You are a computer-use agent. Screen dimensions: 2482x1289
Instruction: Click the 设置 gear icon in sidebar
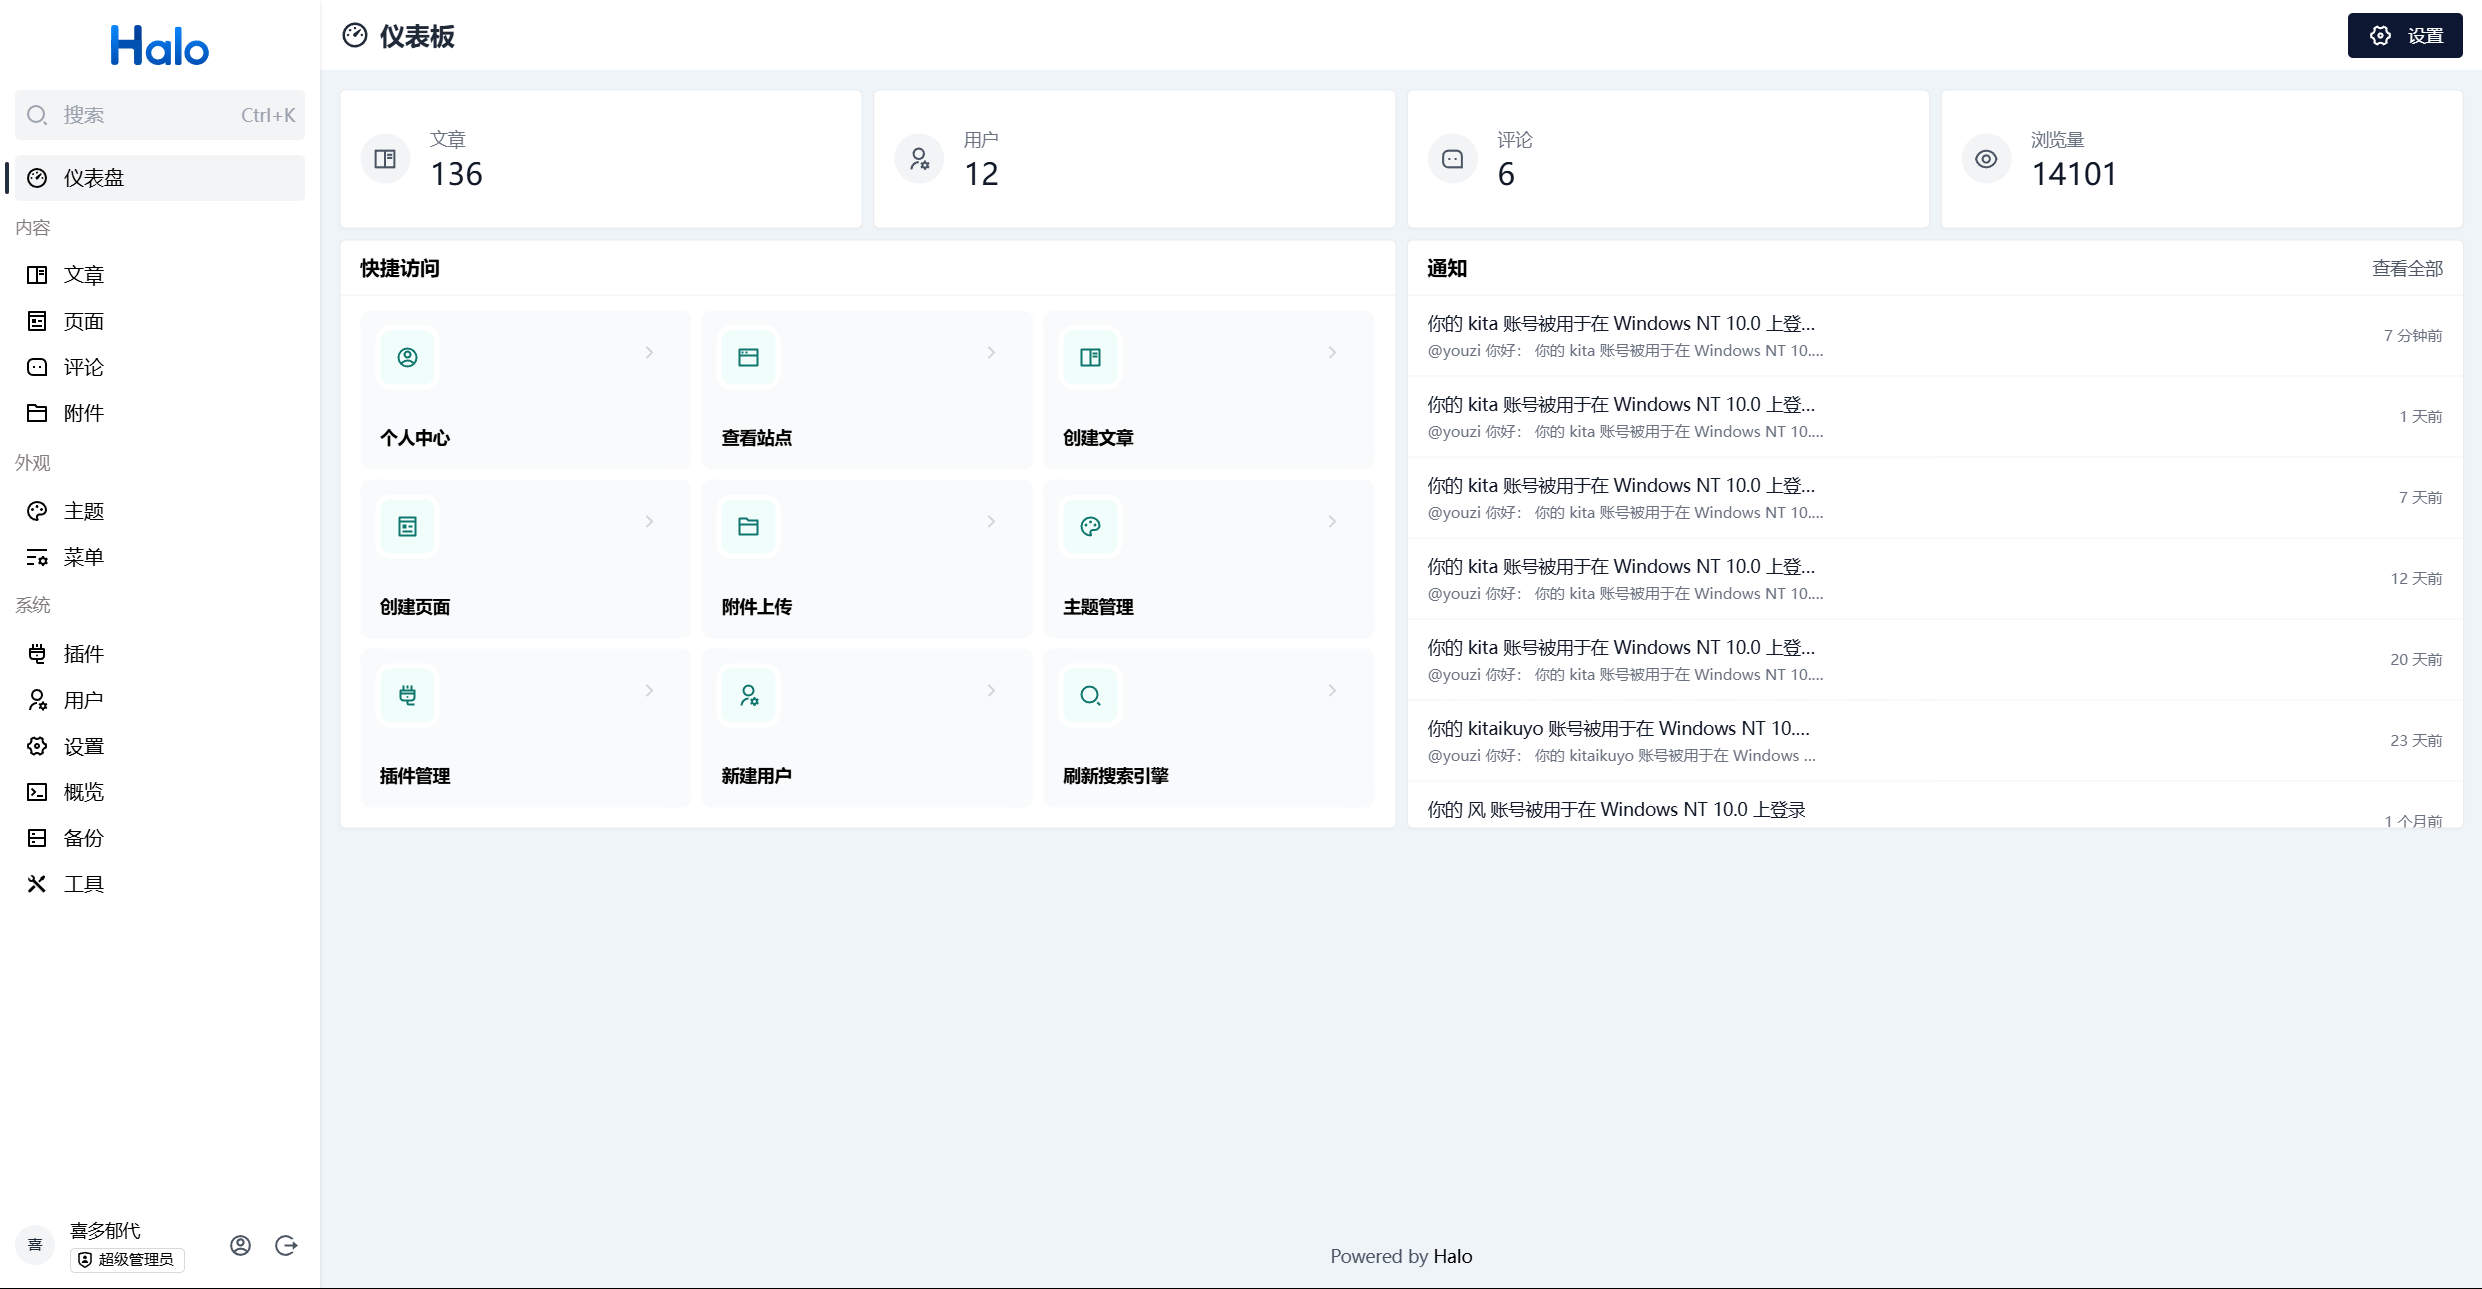coord(37,746)
